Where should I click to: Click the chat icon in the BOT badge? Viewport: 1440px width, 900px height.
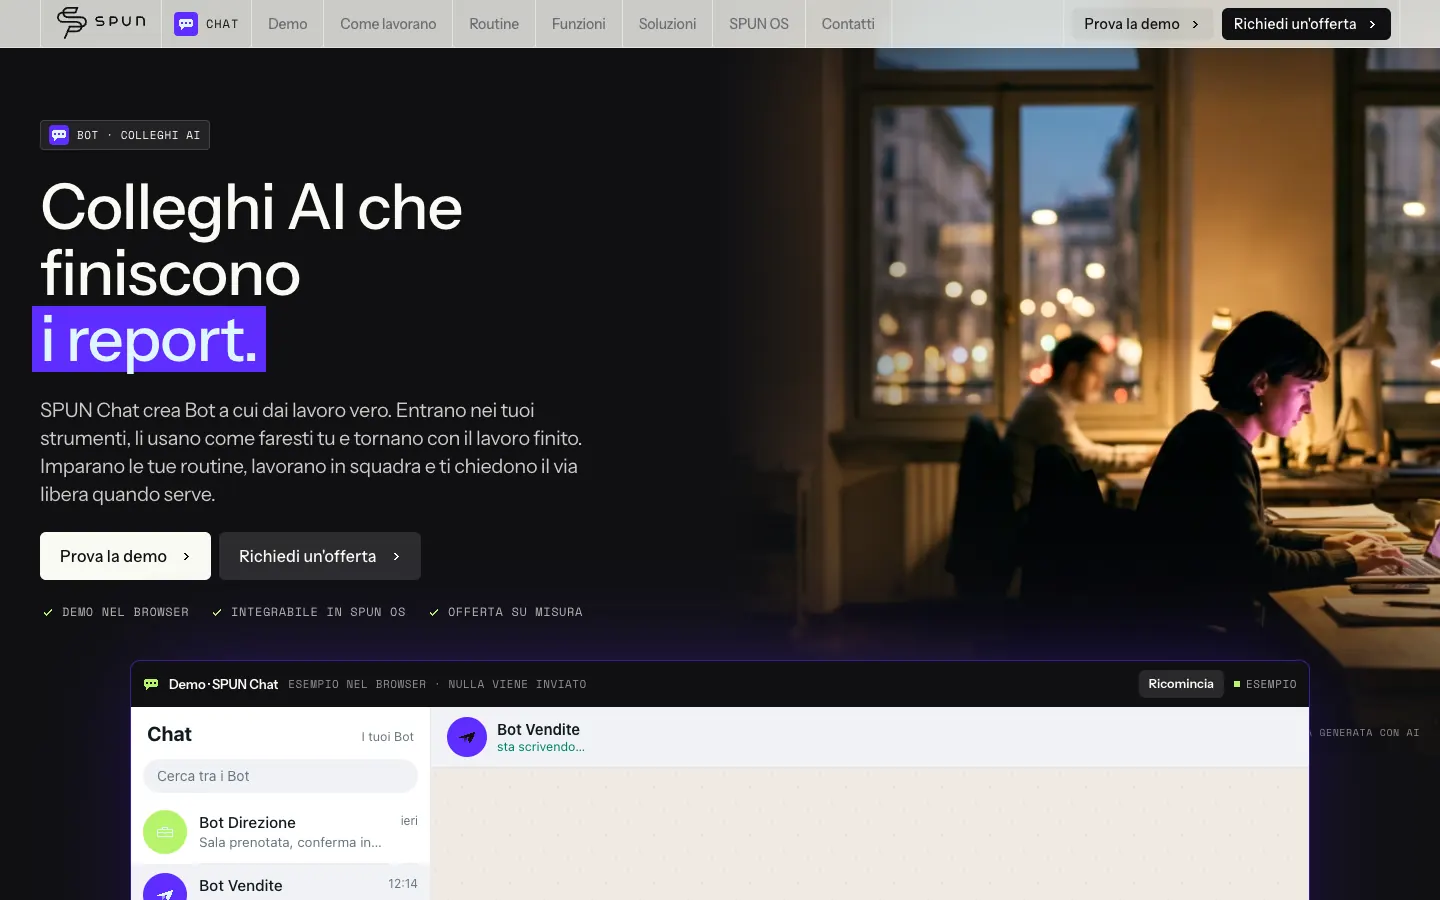[59, 135]
